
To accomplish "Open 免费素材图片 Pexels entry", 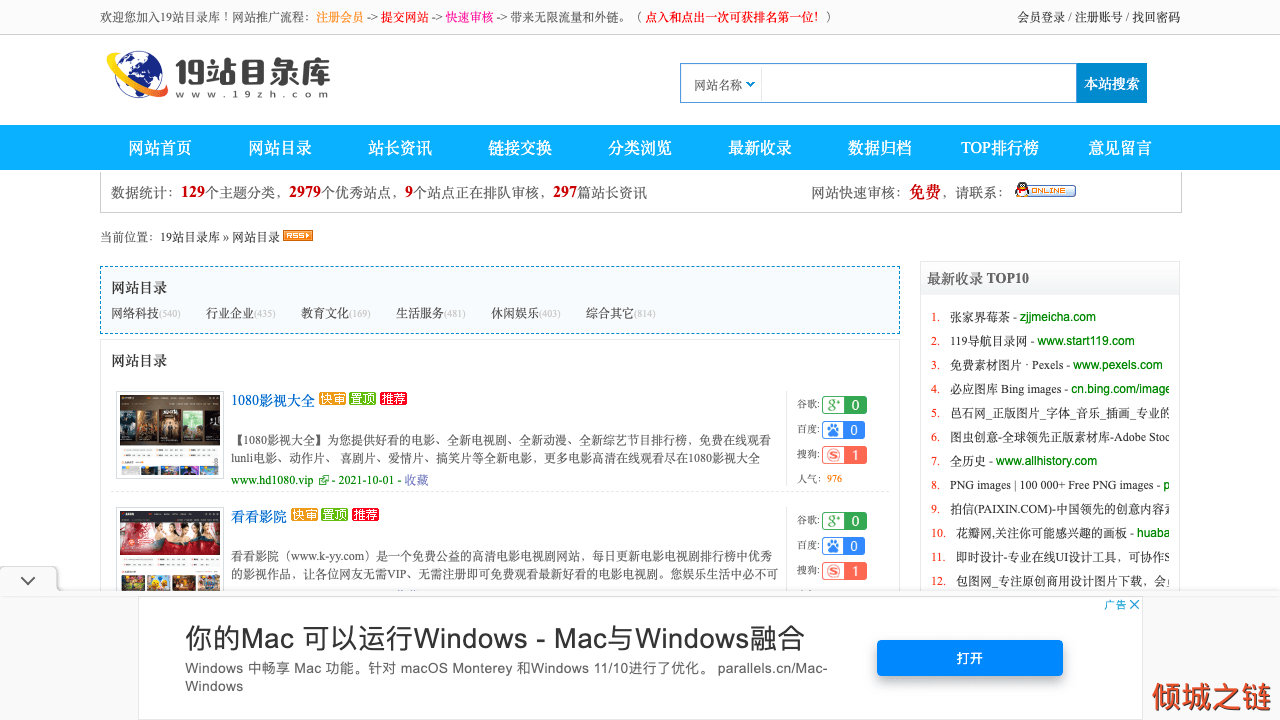I will [1006, 365].
